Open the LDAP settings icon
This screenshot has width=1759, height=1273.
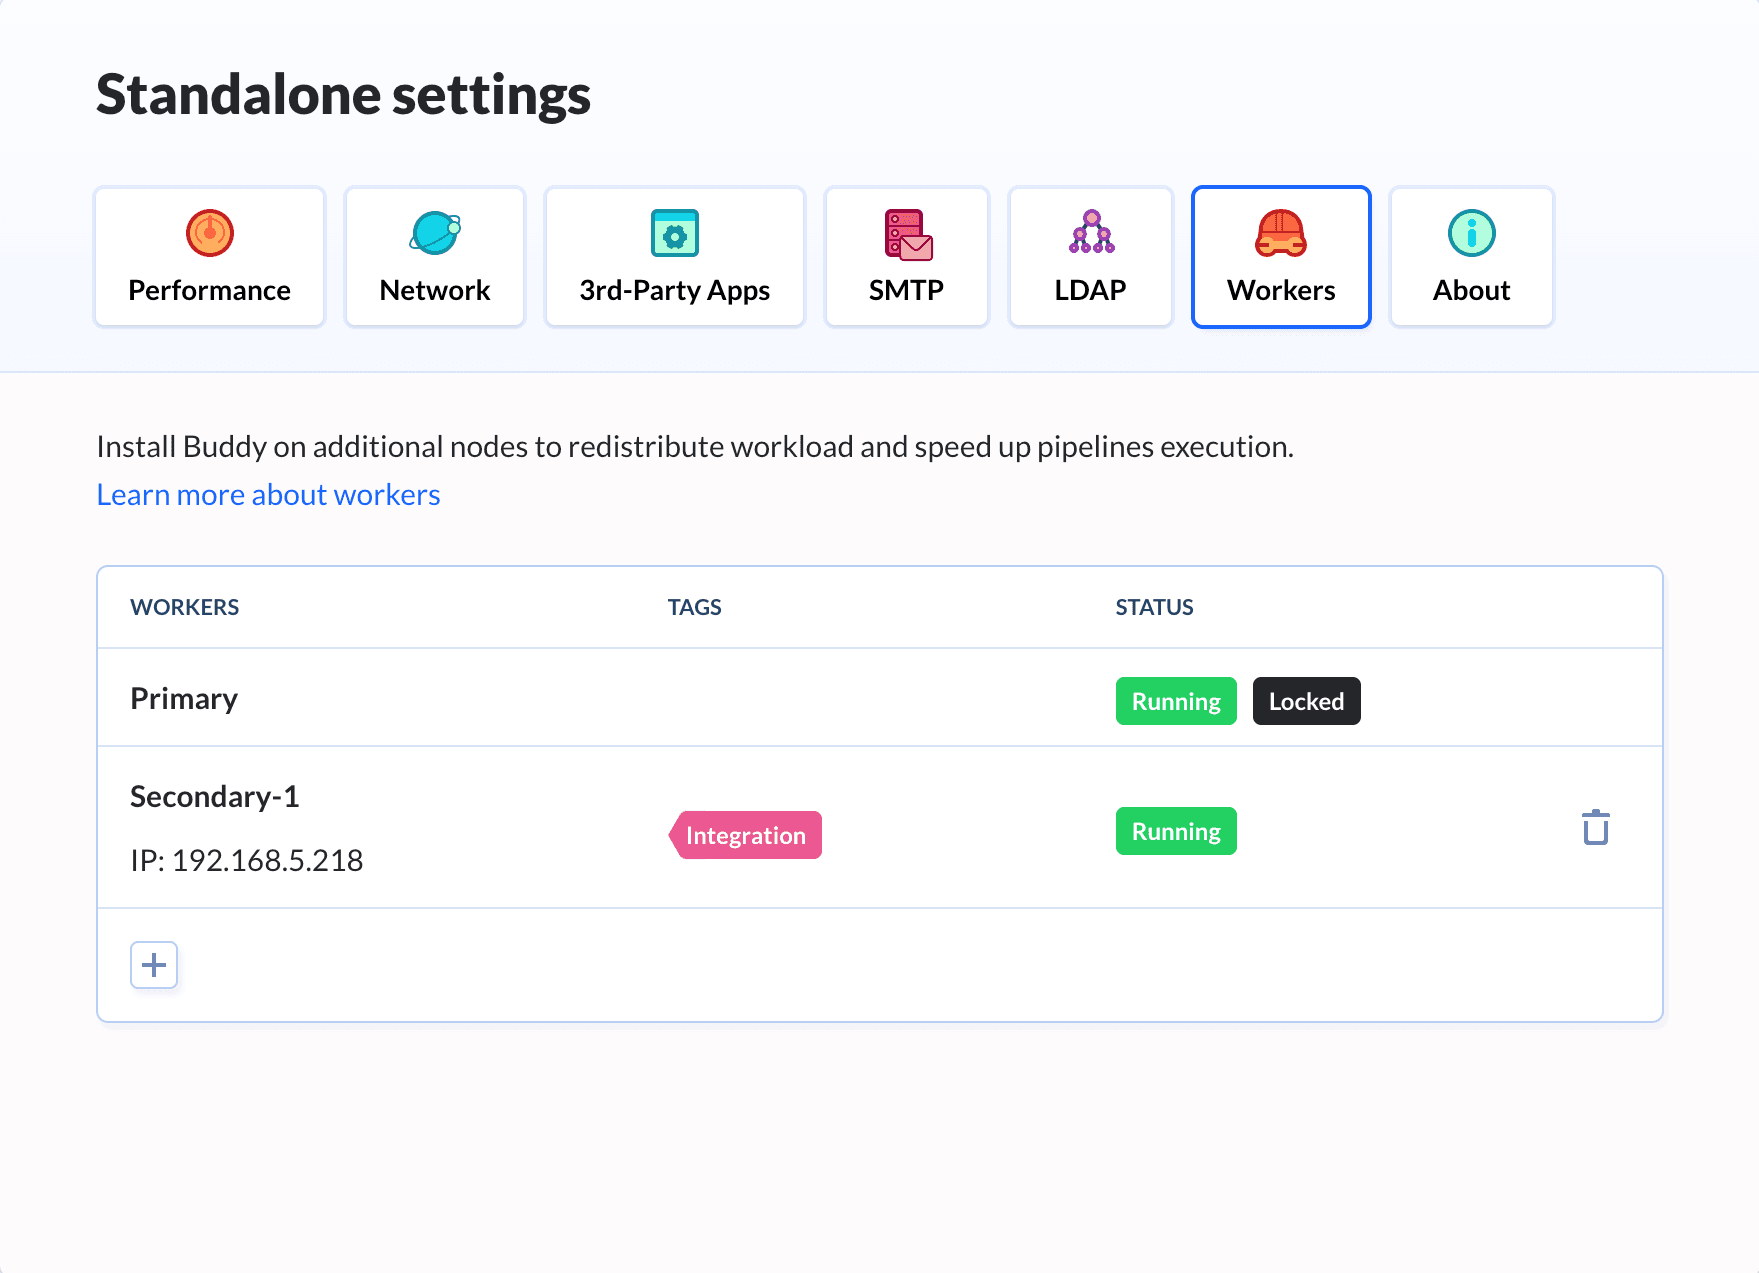coord(1090,234)
